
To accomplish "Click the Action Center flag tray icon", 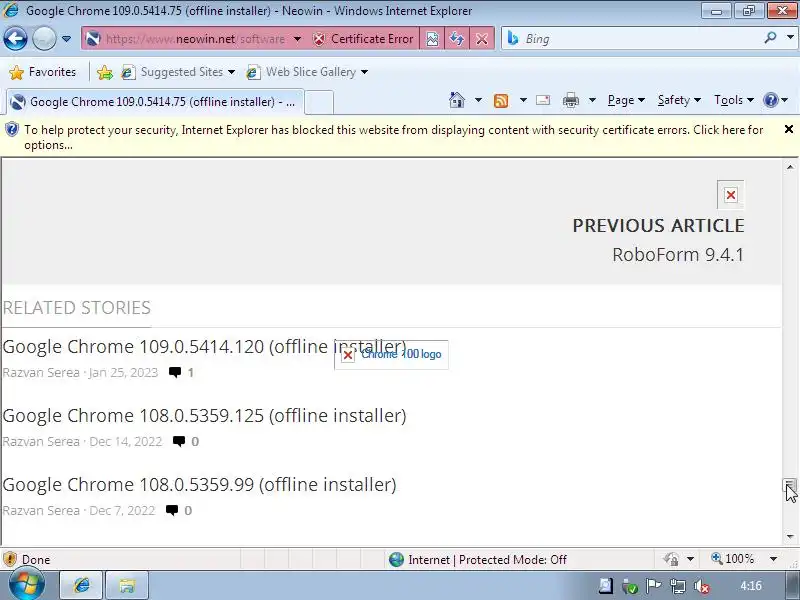I will click(654, 586).
